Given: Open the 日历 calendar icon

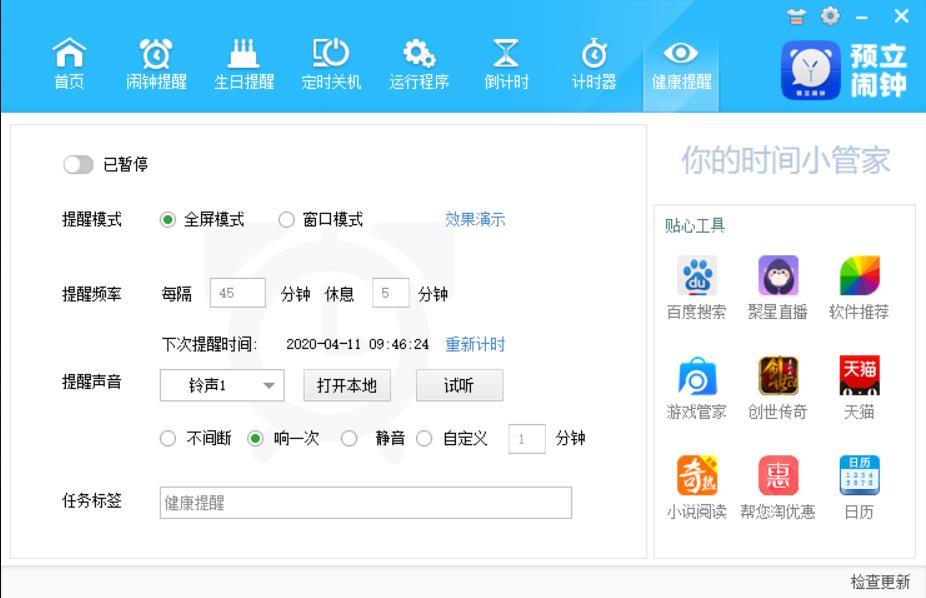Looking at the screenshot, I should (x=859, y=476).
